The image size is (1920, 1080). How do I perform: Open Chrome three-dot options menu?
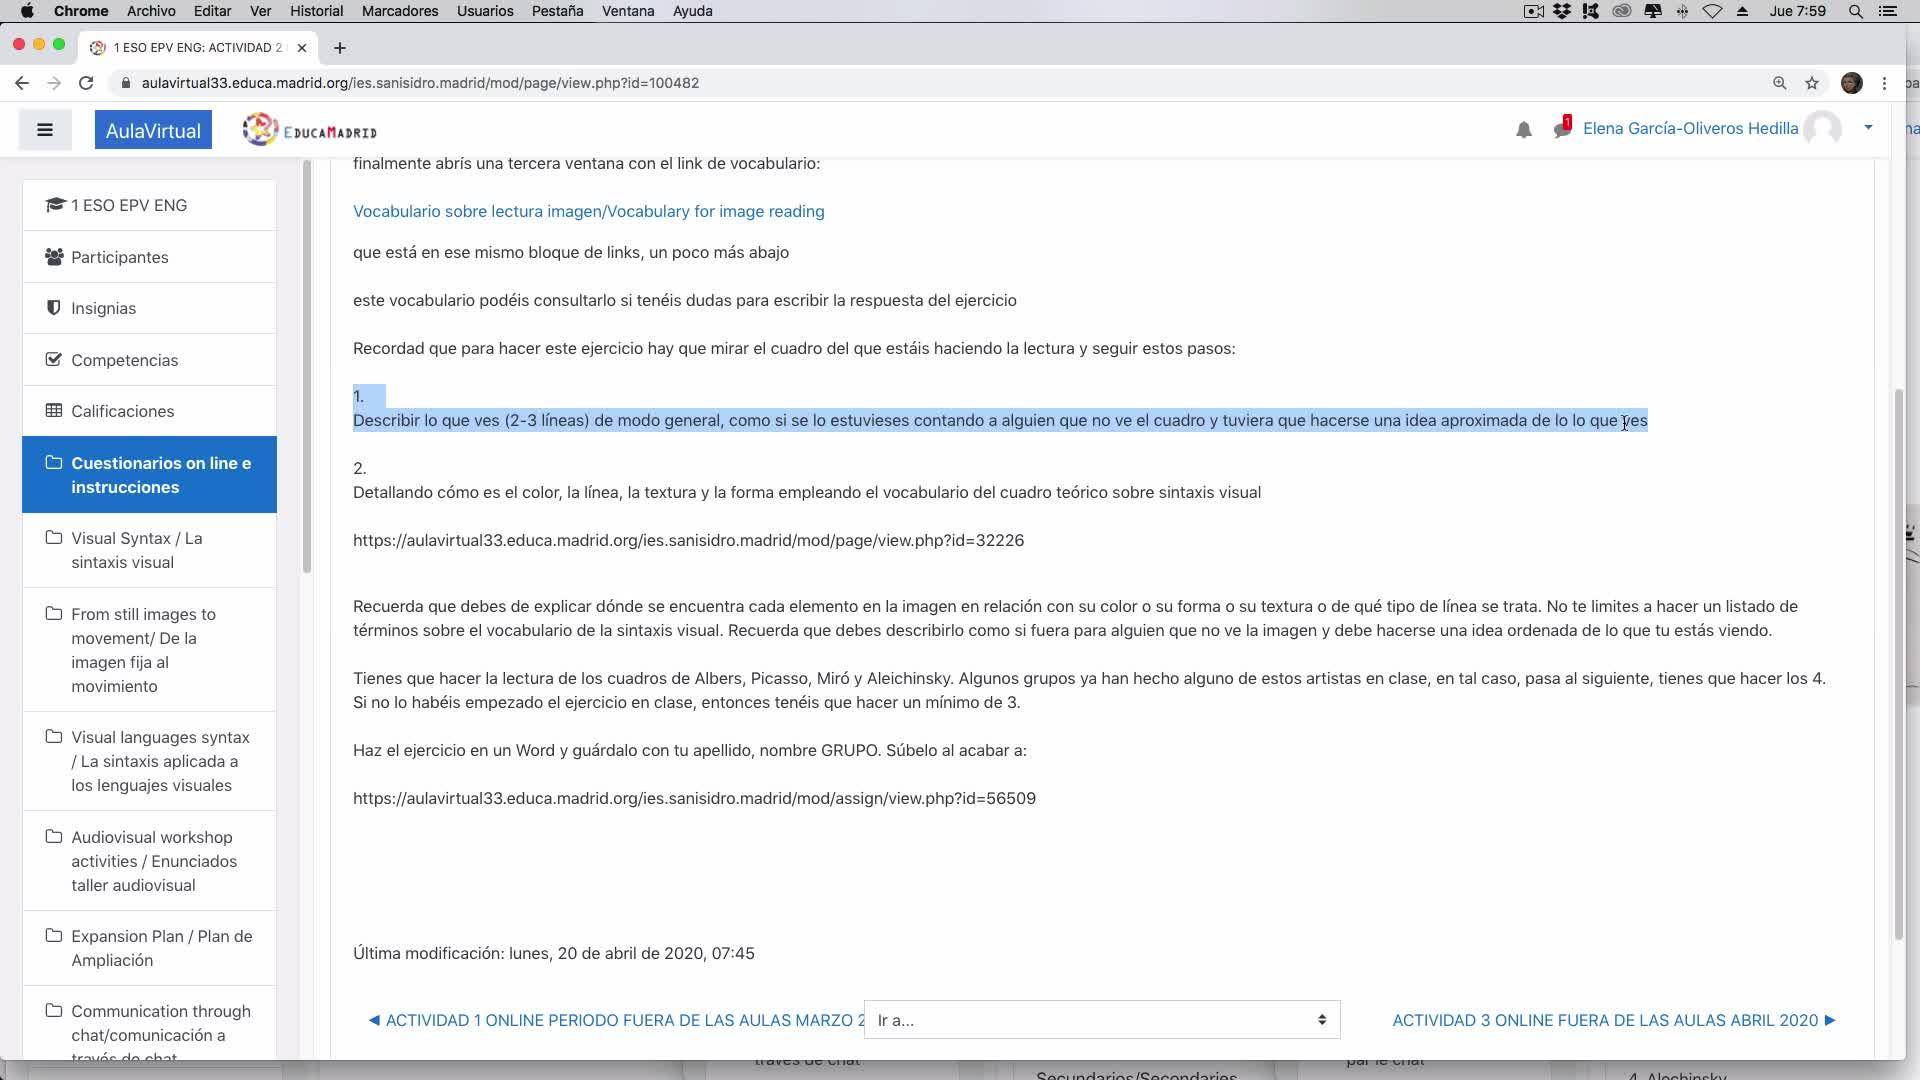coord(1884,83)
